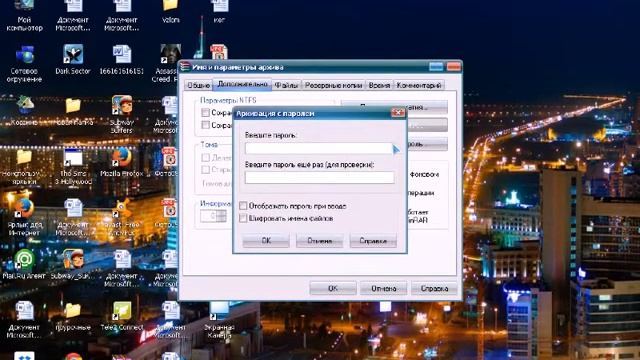Confirm password with OK in password dialog
The image size is (640, 360).
point(266,241)
